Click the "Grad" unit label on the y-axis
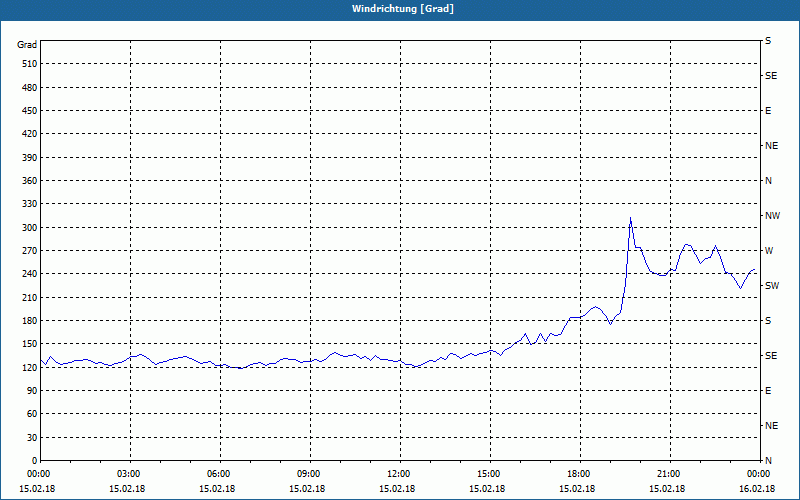Screen dimensions: 800x500 point(27,45)
